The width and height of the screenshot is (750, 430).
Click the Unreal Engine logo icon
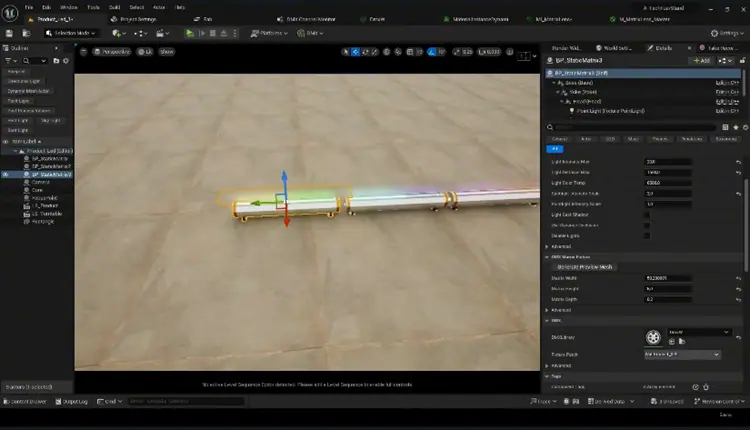pos(10,13)
